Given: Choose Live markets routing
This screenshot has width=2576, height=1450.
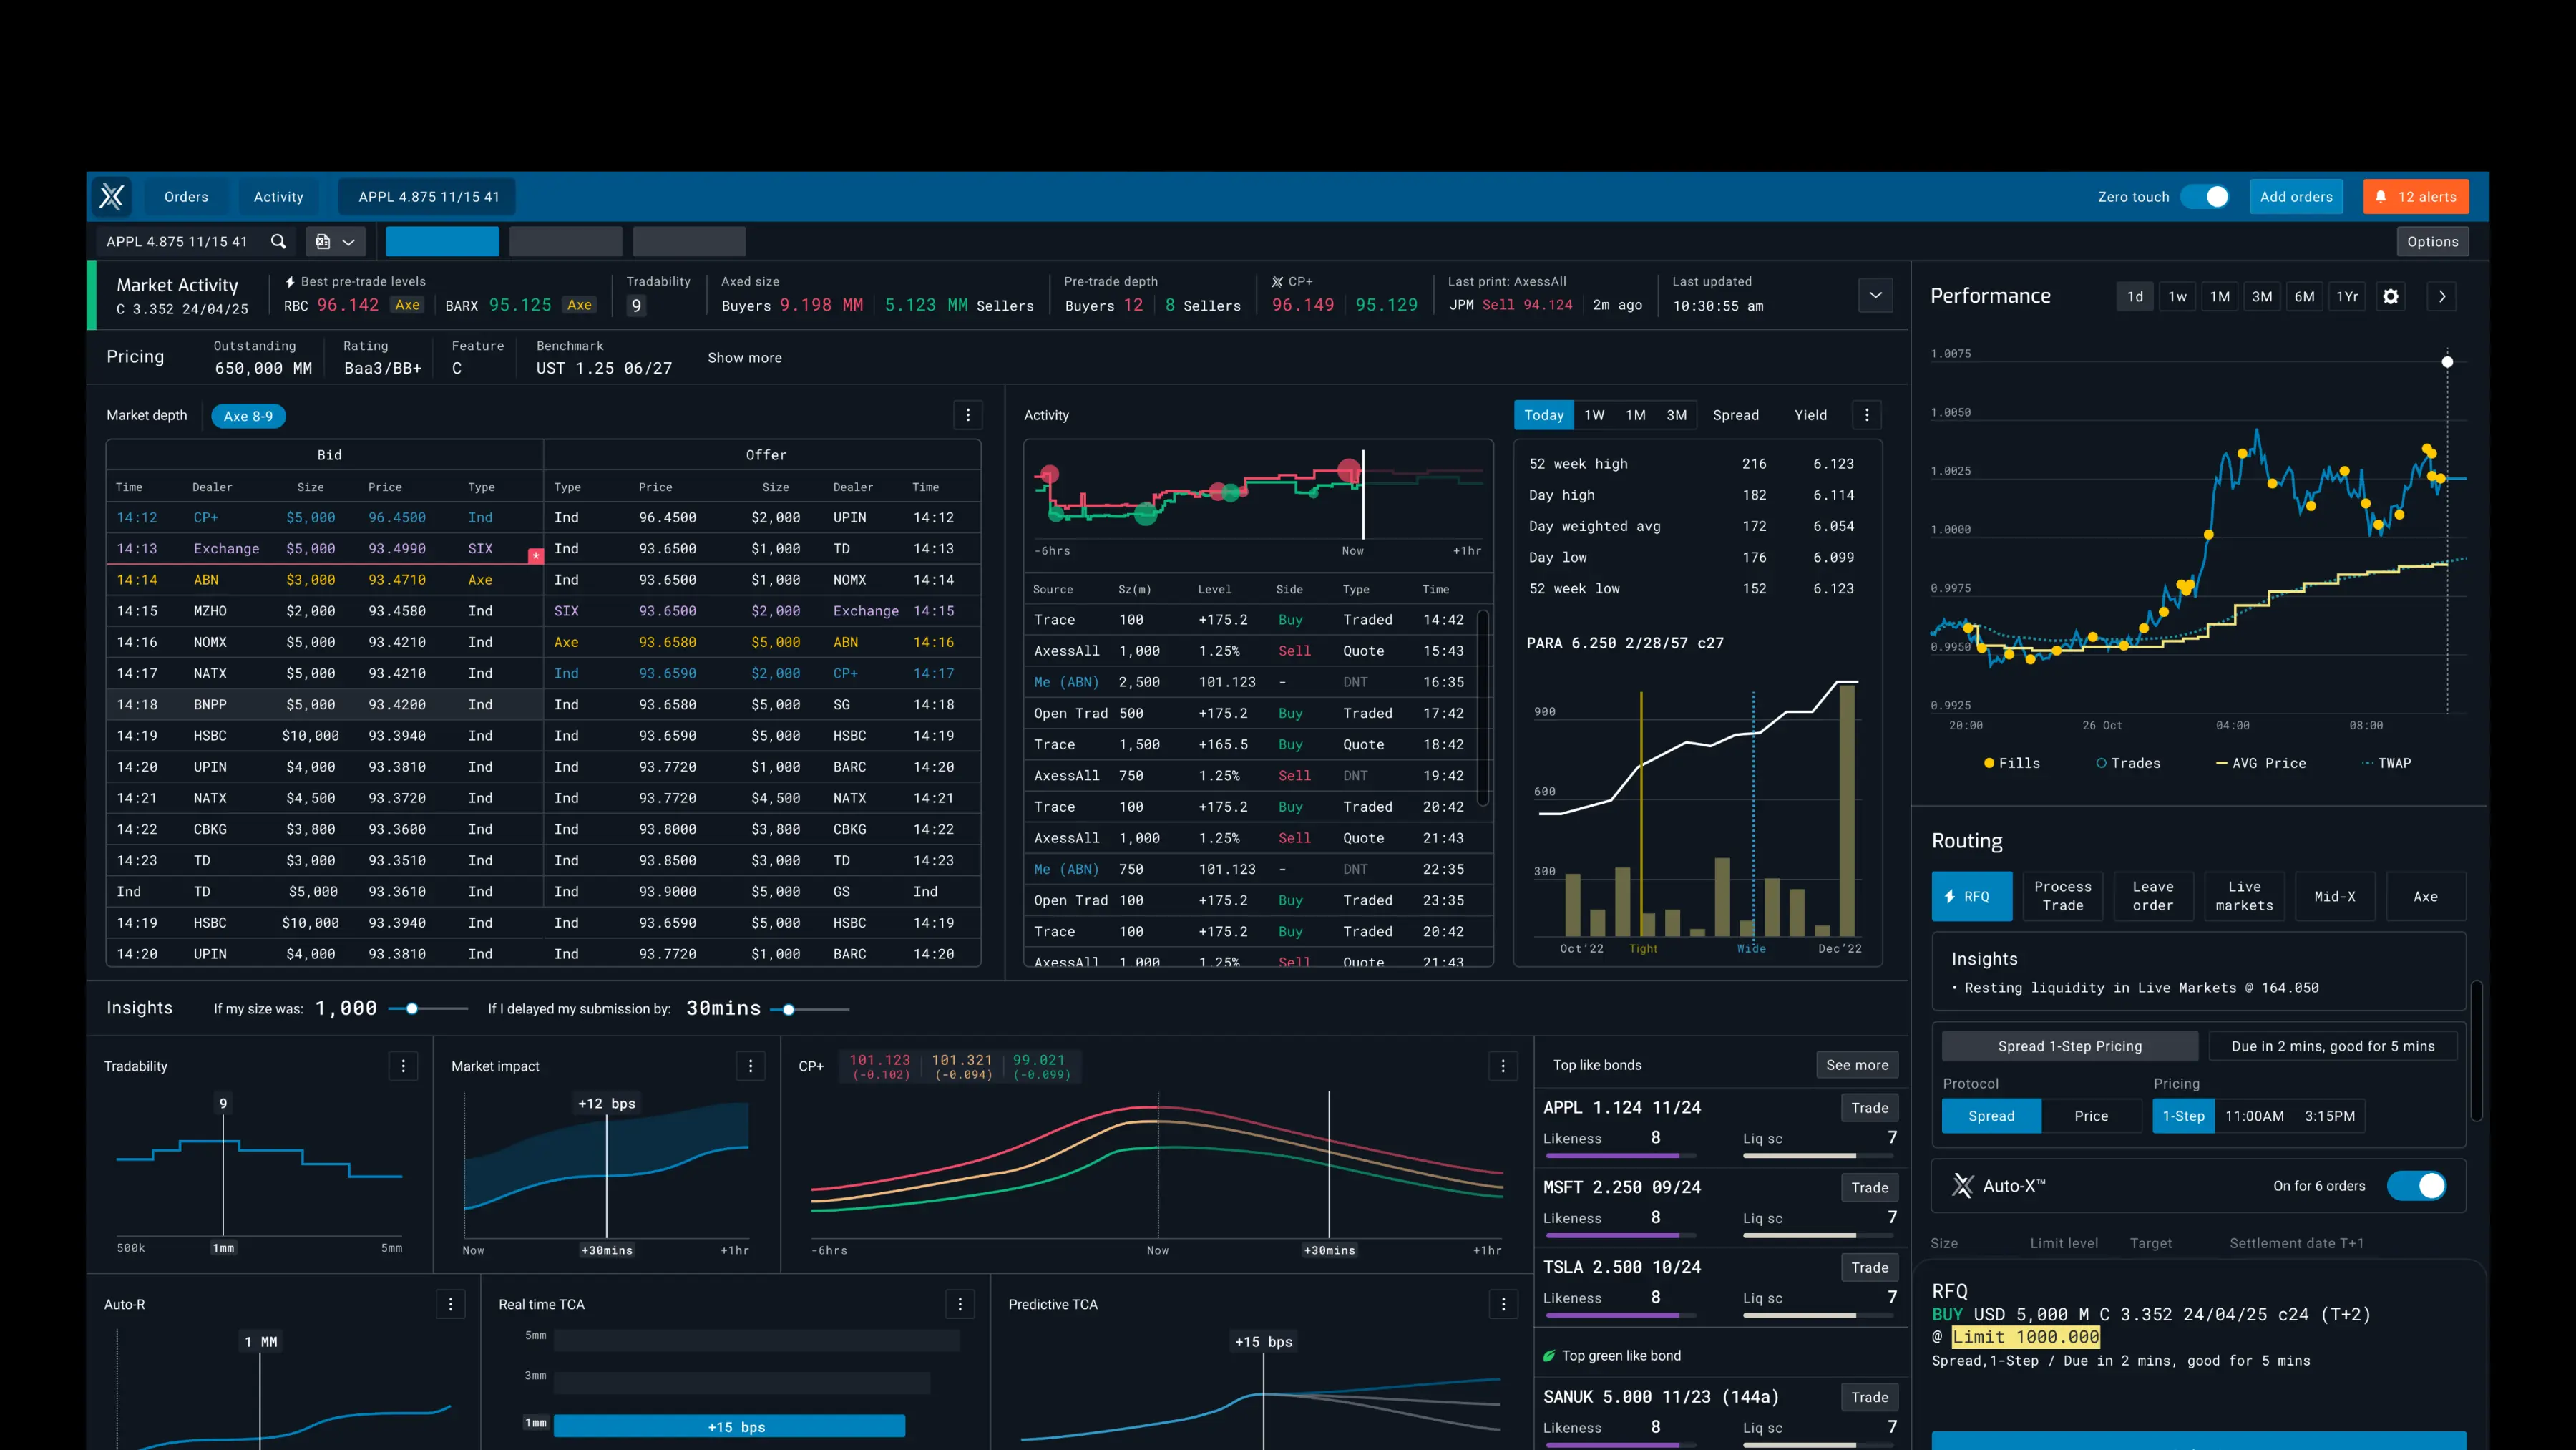Looking at the screenshot, I should tap(2244, 896).
